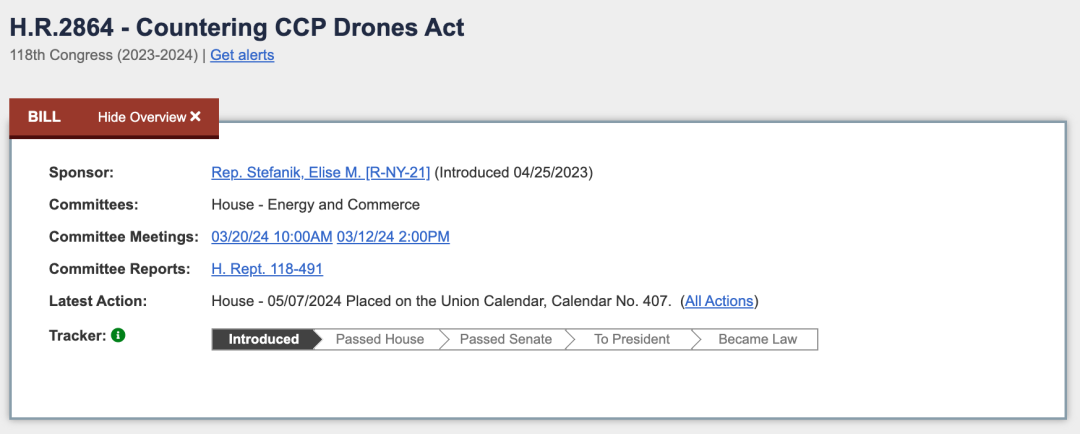This screenshot has height=434, width=1080.
Task: Click the House - Energy and Commerce text
Action: point(315,205)
